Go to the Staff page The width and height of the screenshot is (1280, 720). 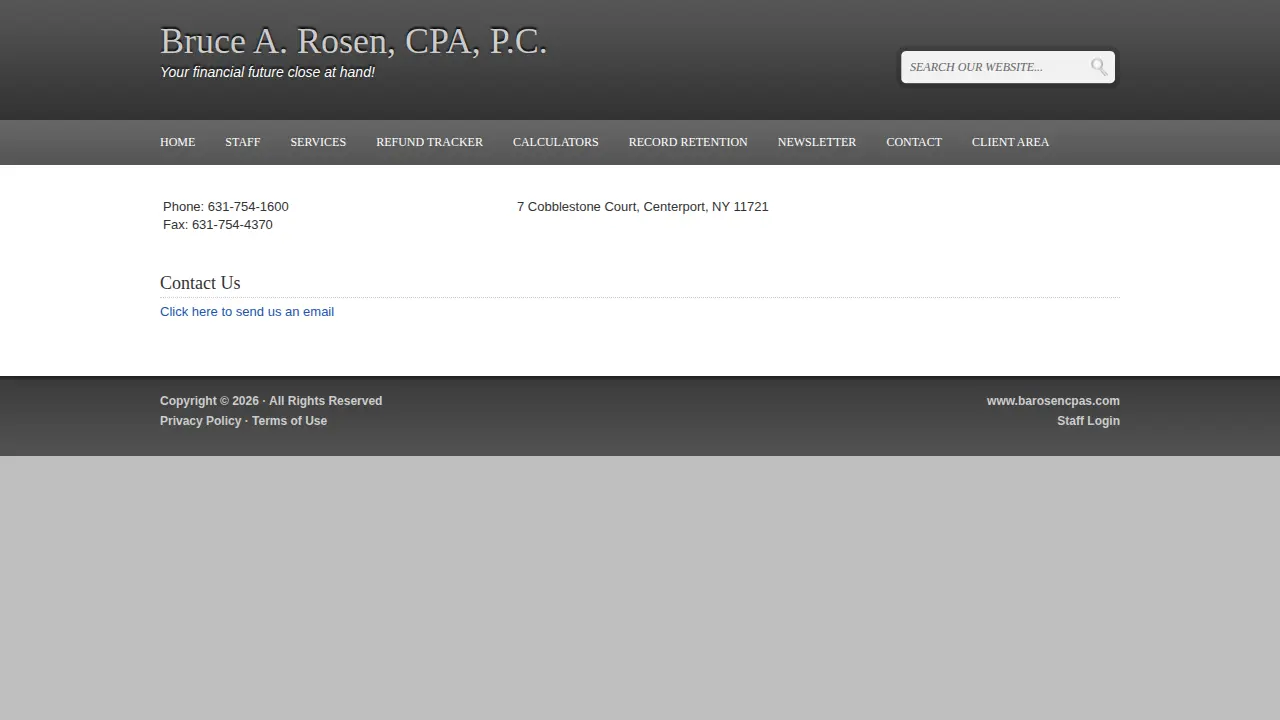click(x=243, y=142)
